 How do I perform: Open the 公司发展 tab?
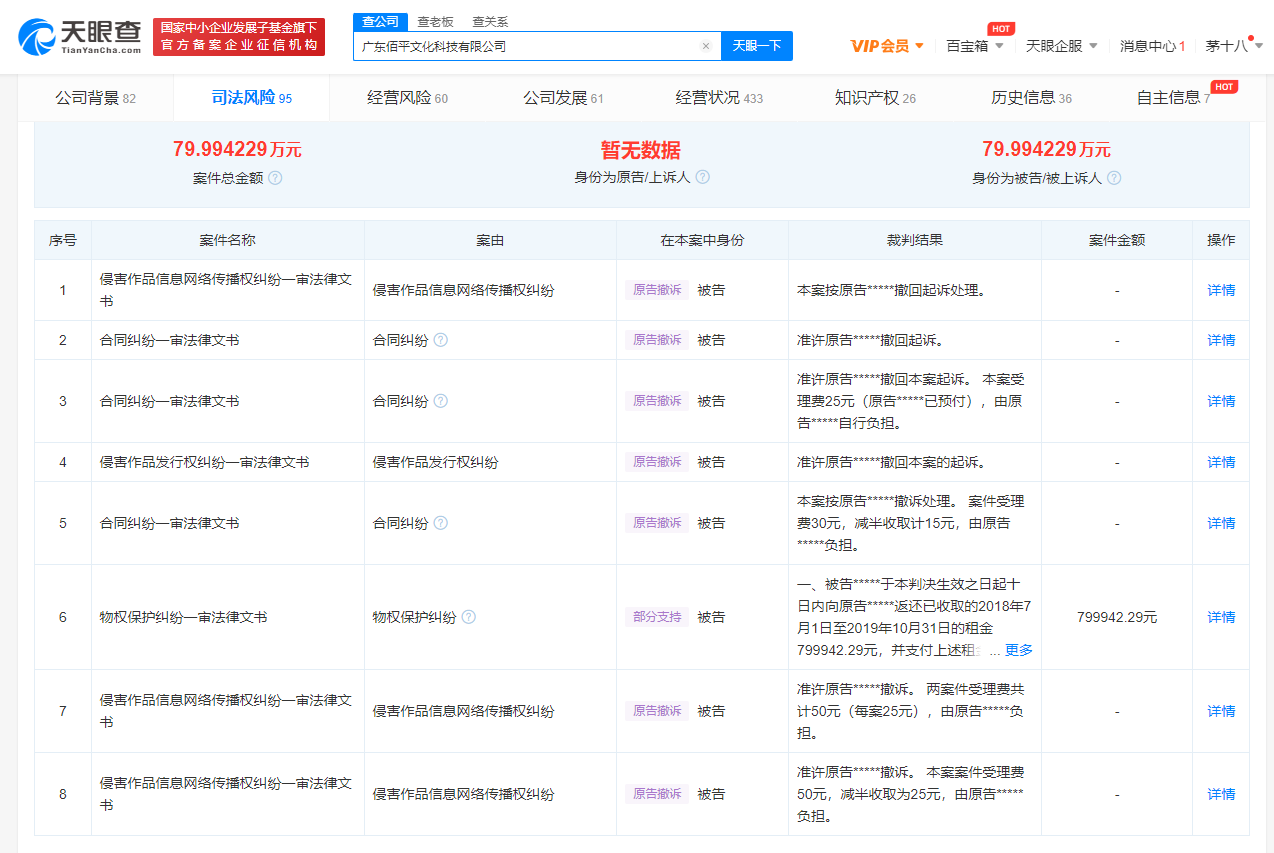(563, 98)
